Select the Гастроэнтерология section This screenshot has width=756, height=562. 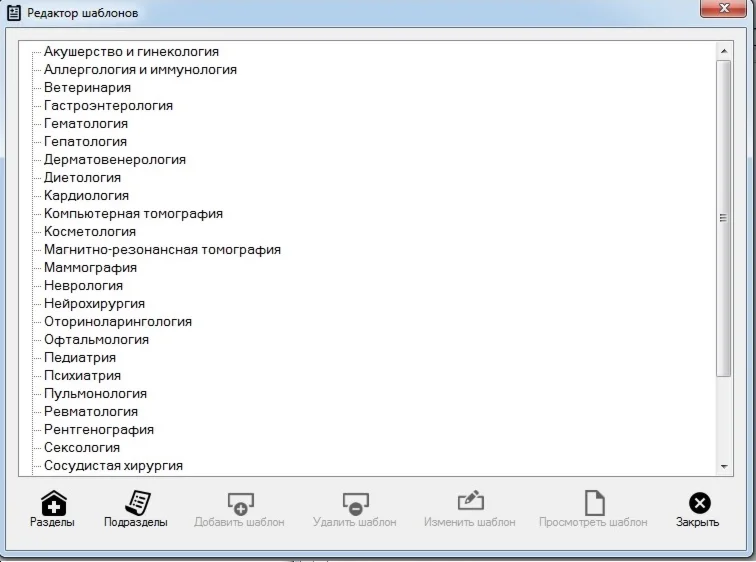(108, 106)
